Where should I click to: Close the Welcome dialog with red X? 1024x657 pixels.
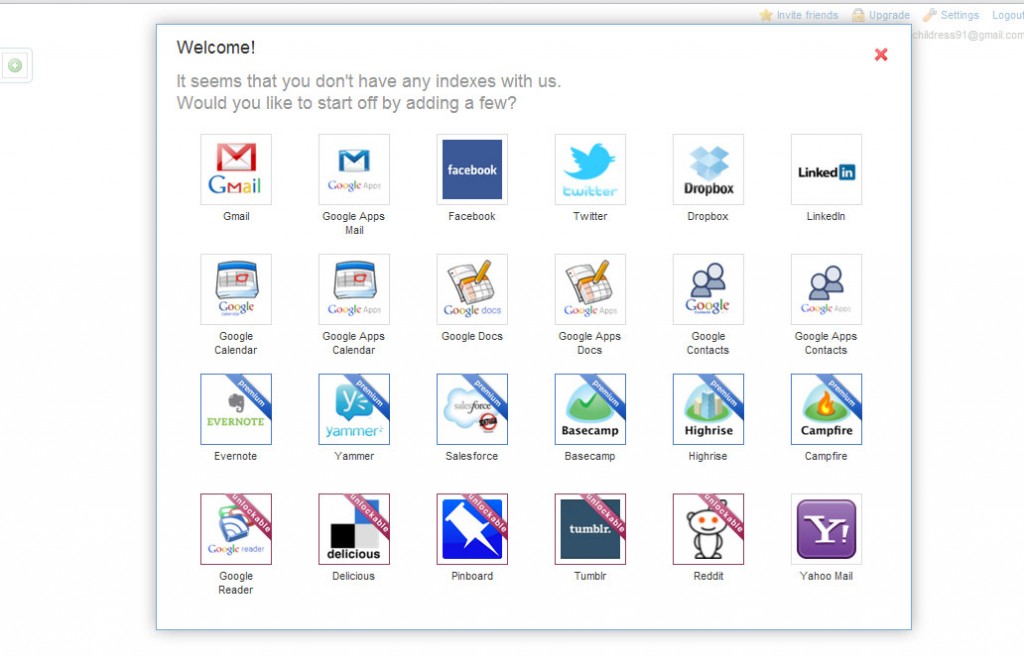(x=881, y=55)
